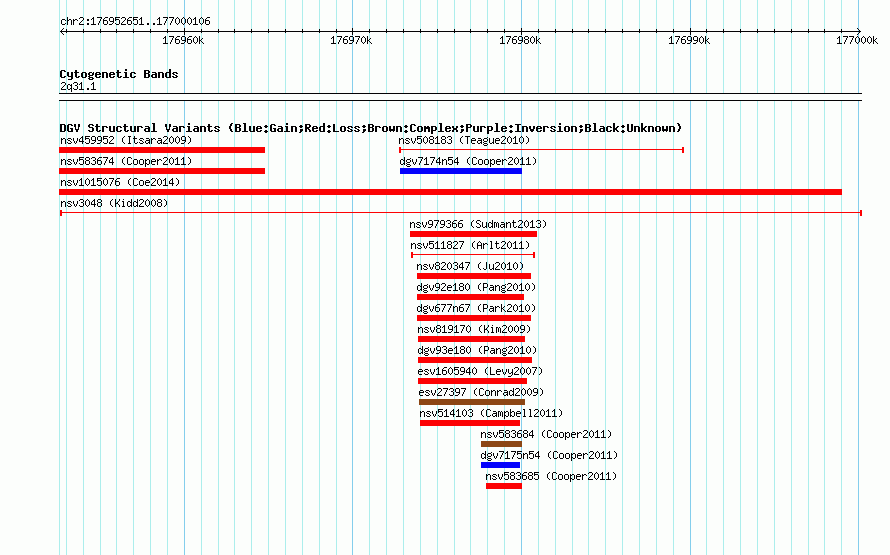Select the red bar under nsv583674

162,171
